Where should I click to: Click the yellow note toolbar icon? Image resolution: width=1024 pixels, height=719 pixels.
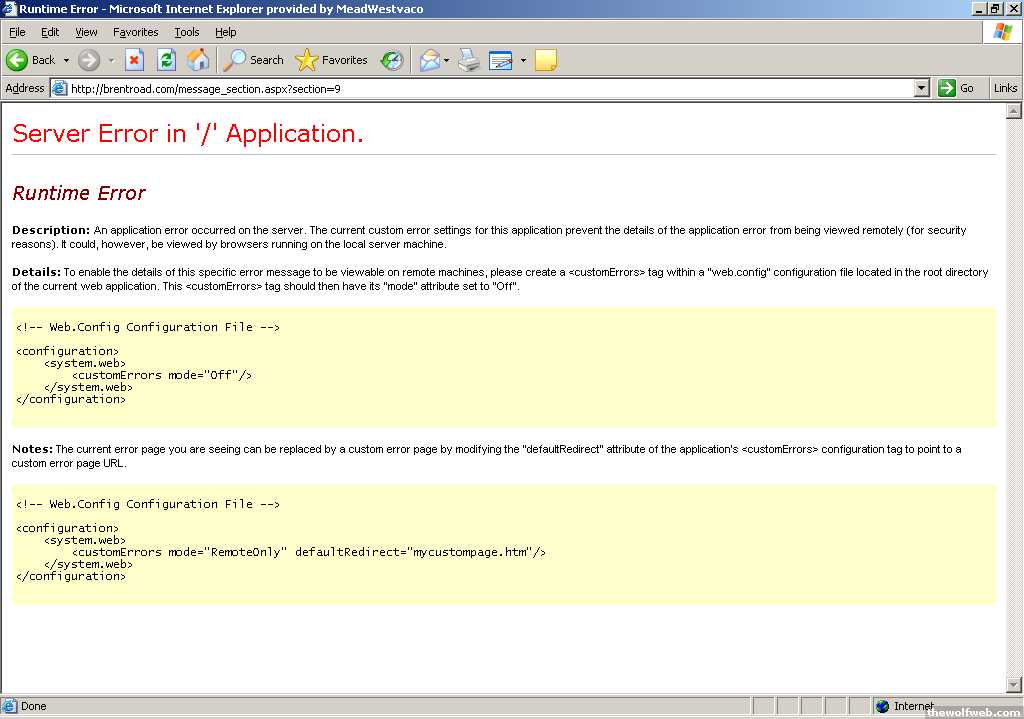point(545,60)
